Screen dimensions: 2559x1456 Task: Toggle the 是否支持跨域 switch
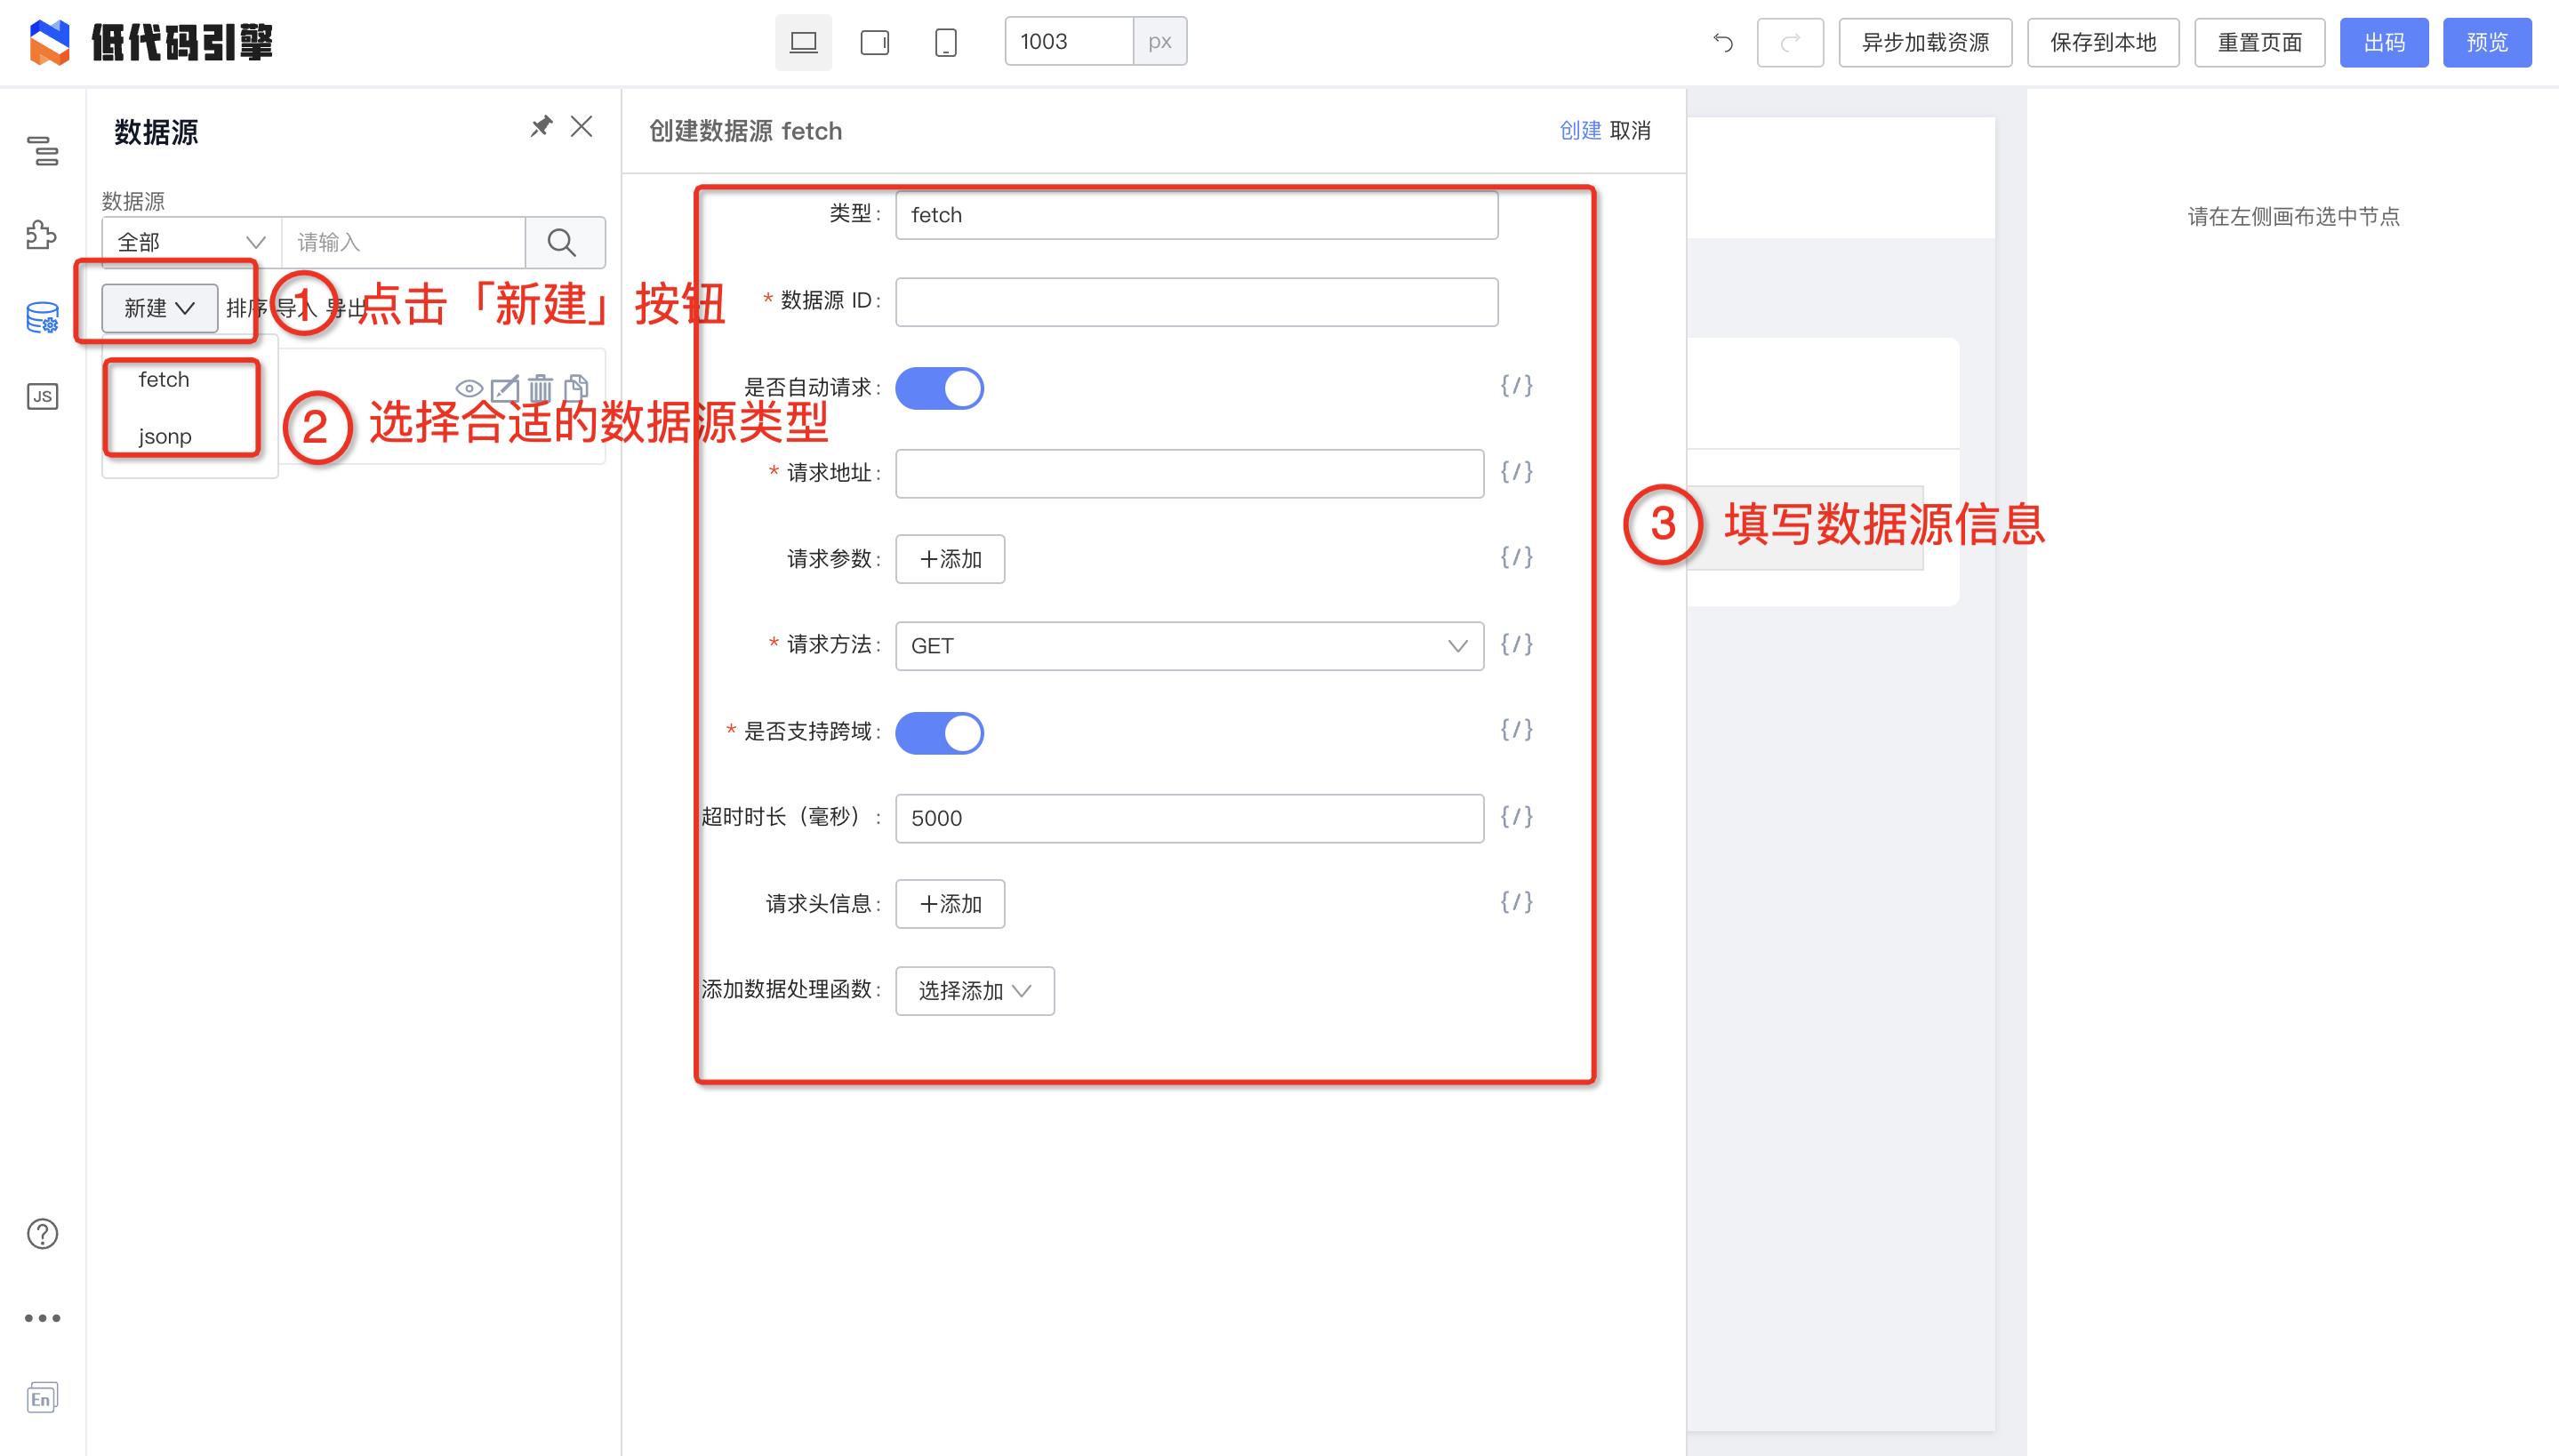coord(938,733)
